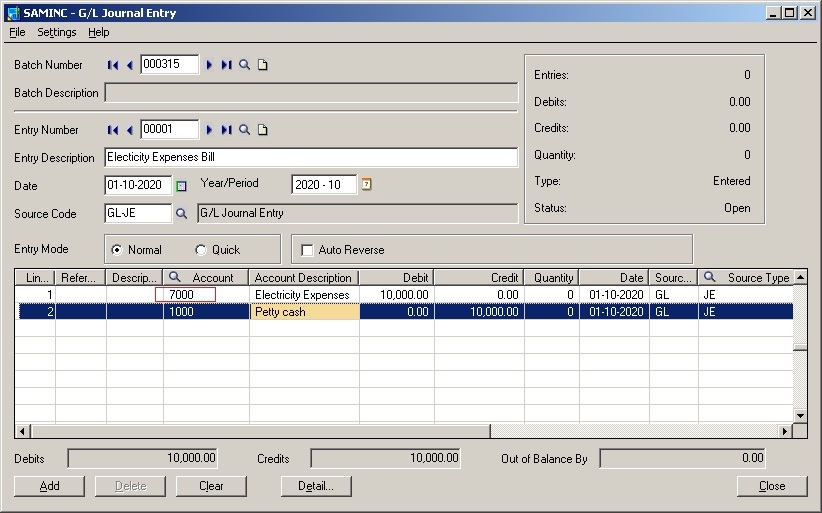Click the horizontal scroll right arrow
This screenshot has height=513, width=822.
tap(785, 431)
